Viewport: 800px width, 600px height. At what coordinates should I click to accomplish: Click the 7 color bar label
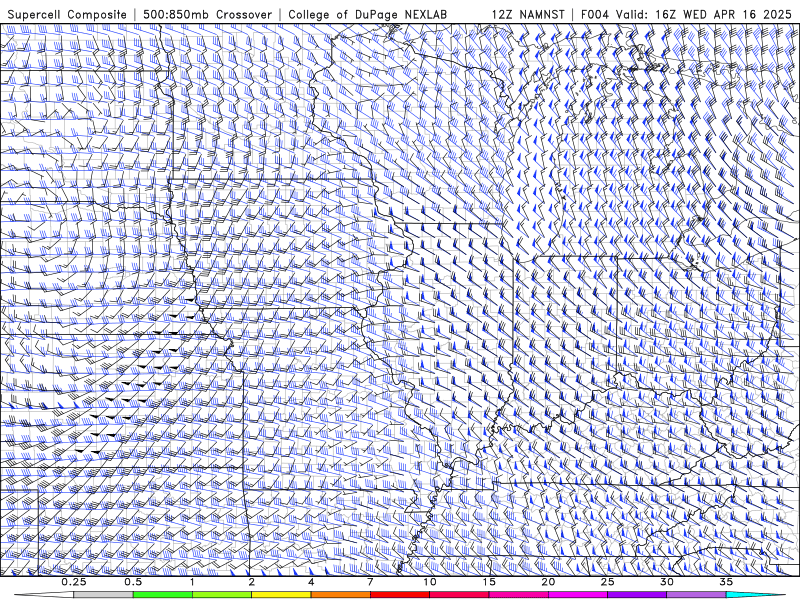[370, 582]
